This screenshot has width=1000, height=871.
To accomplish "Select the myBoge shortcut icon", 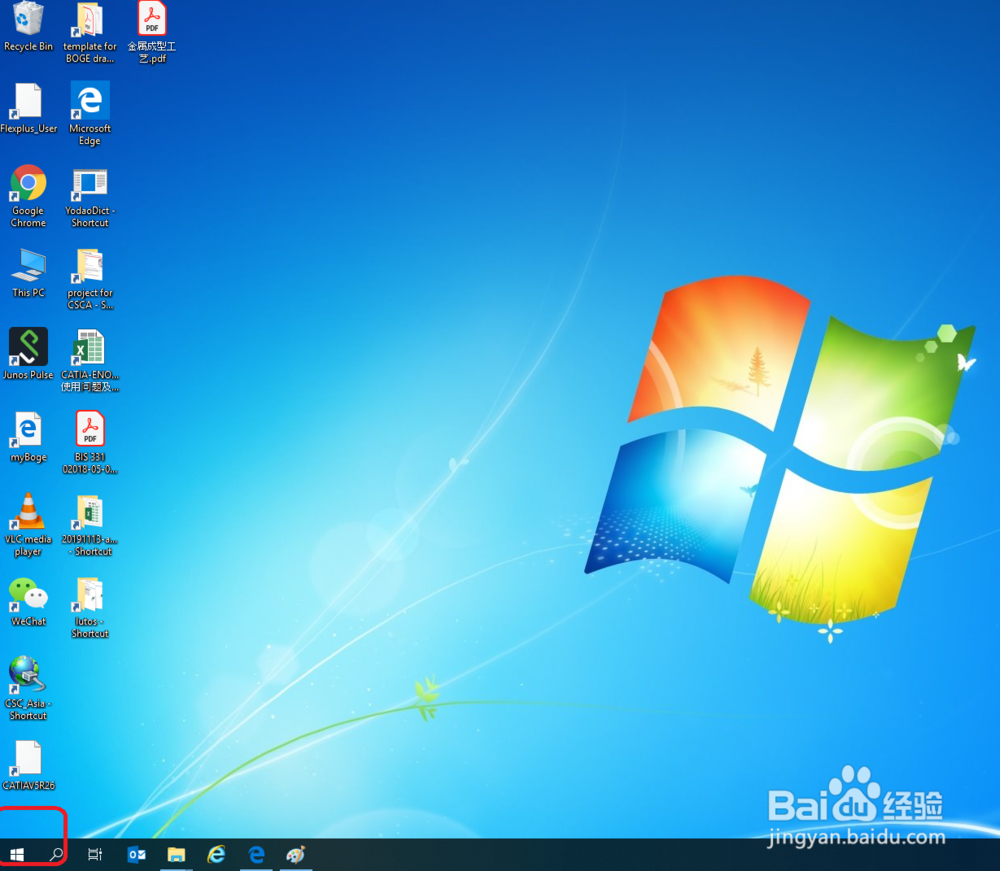I will click(x=27, y=430).
